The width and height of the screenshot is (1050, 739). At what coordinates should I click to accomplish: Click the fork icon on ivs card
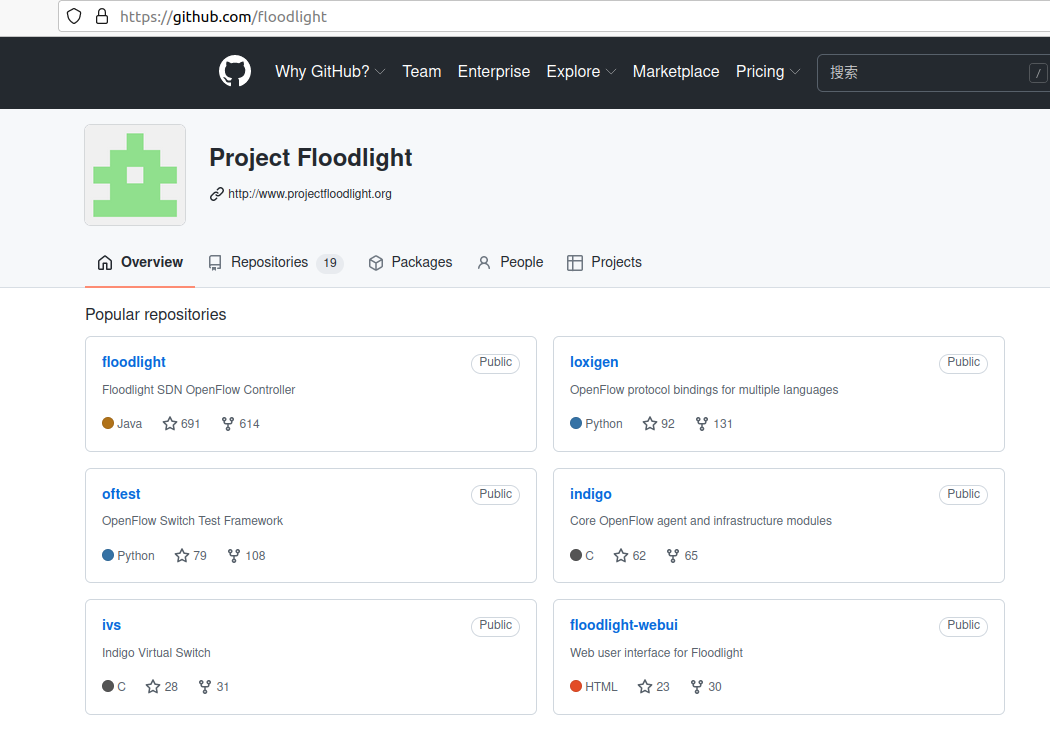click(205, 687)
